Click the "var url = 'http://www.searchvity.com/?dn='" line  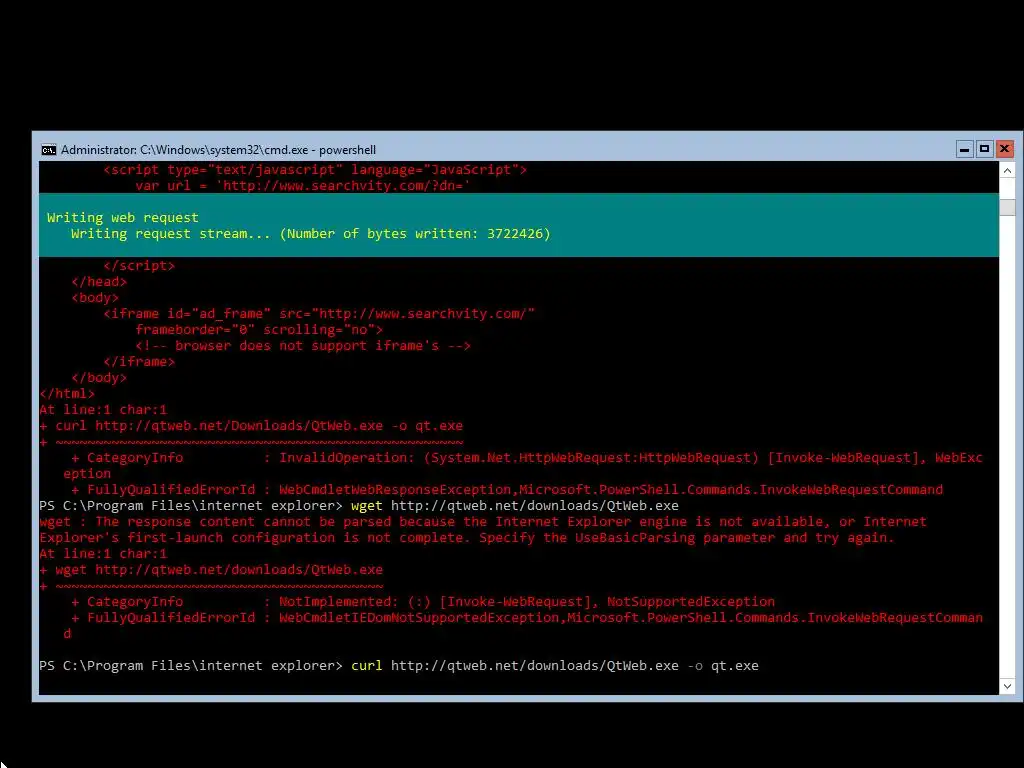[x=302, y=185]
